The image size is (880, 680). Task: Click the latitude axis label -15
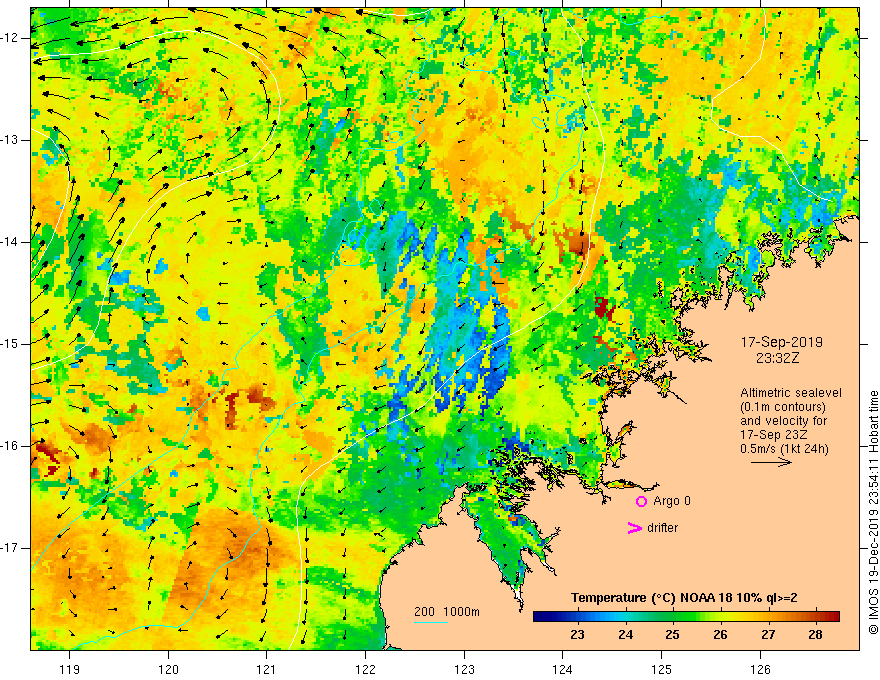point(10,344)
